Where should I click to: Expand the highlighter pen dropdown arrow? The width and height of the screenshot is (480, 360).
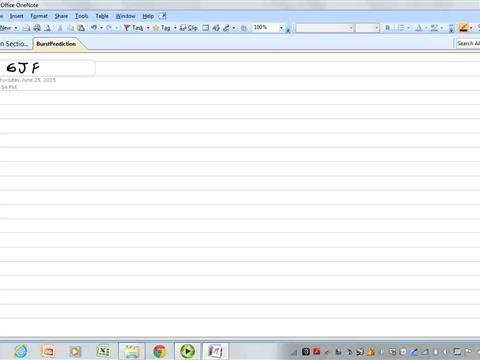[x=471, y=28]
